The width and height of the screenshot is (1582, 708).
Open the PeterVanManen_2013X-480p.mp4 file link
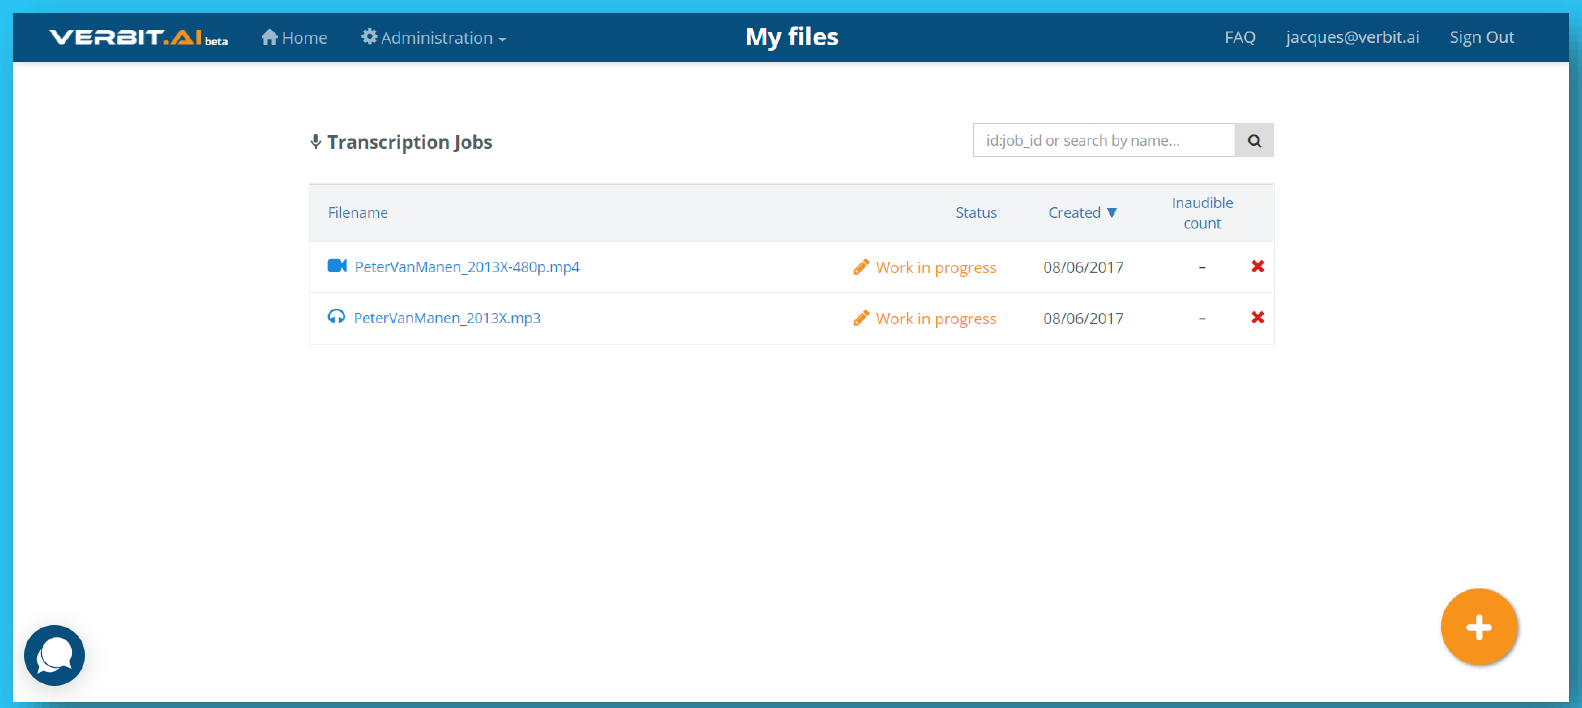[467, 267]
